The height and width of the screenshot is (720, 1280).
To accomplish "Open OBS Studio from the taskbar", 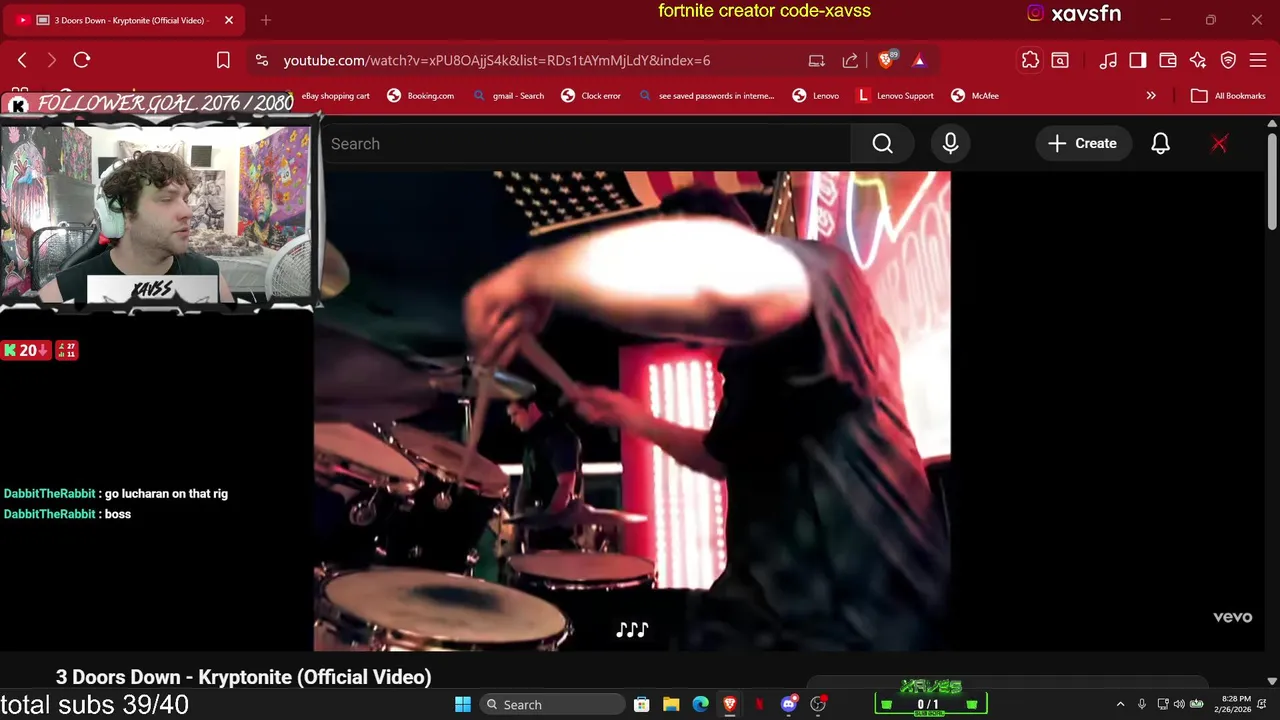I will 818,704.
